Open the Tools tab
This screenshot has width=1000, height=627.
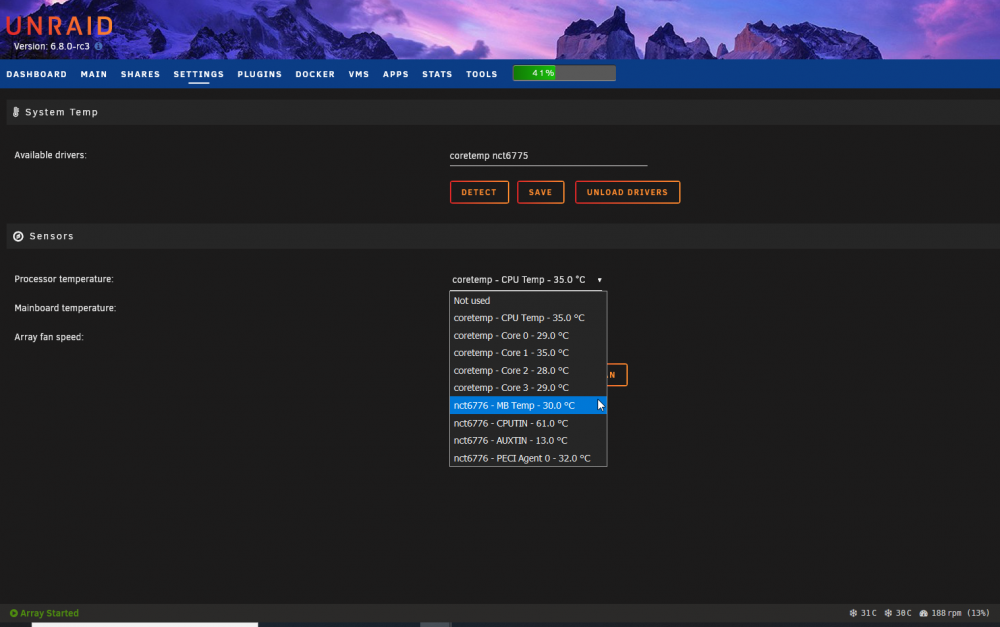click(482, 74)
